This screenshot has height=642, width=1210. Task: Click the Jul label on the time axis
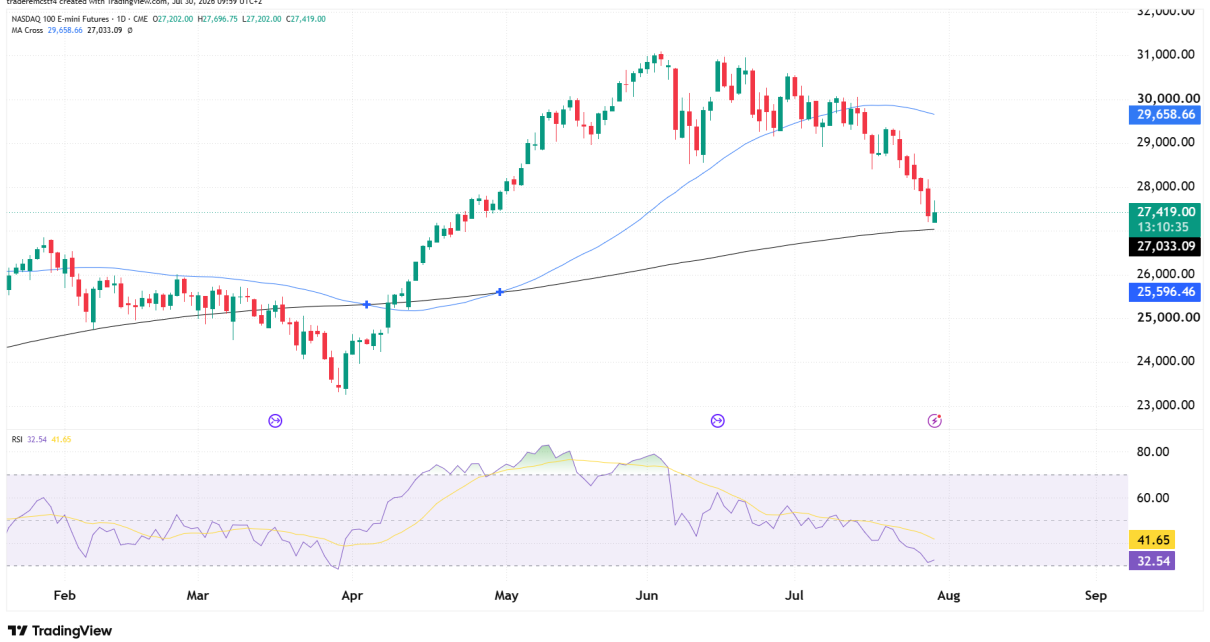795,596
